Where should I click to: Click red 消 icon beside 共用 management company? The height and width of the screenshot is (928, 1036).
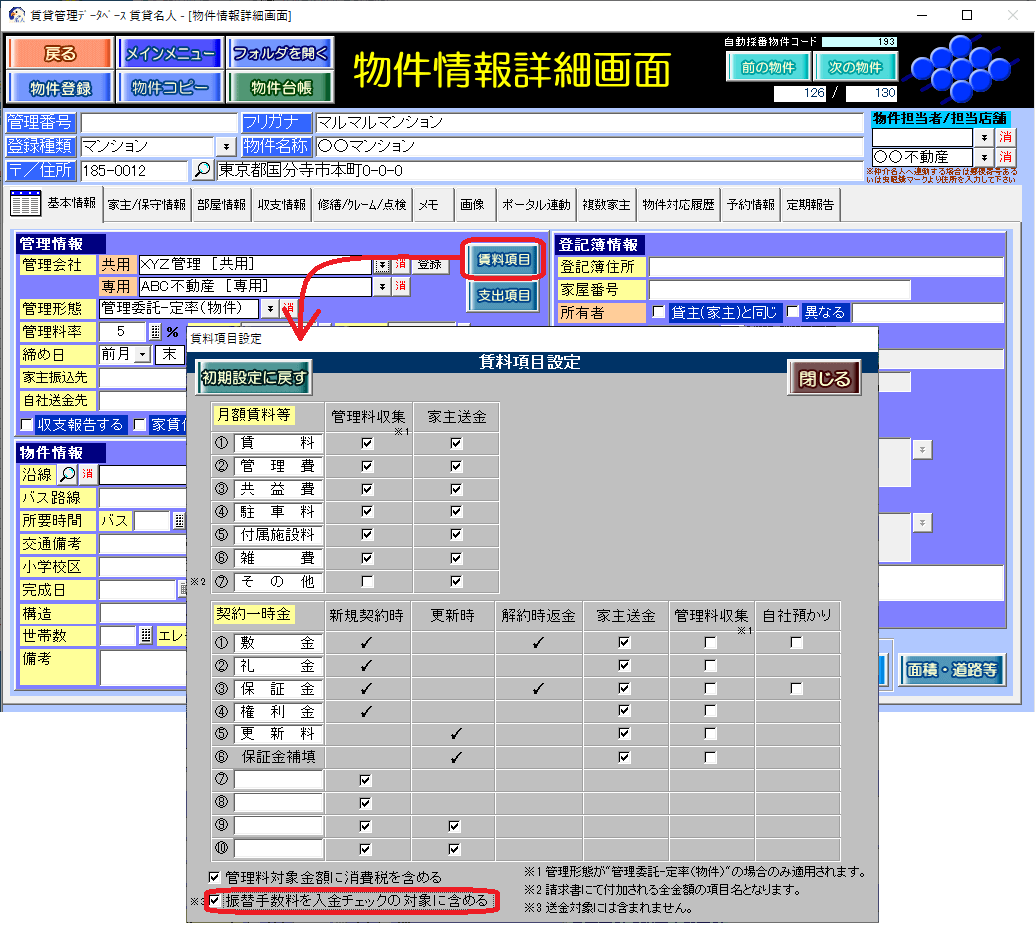(x=400, y=265)
